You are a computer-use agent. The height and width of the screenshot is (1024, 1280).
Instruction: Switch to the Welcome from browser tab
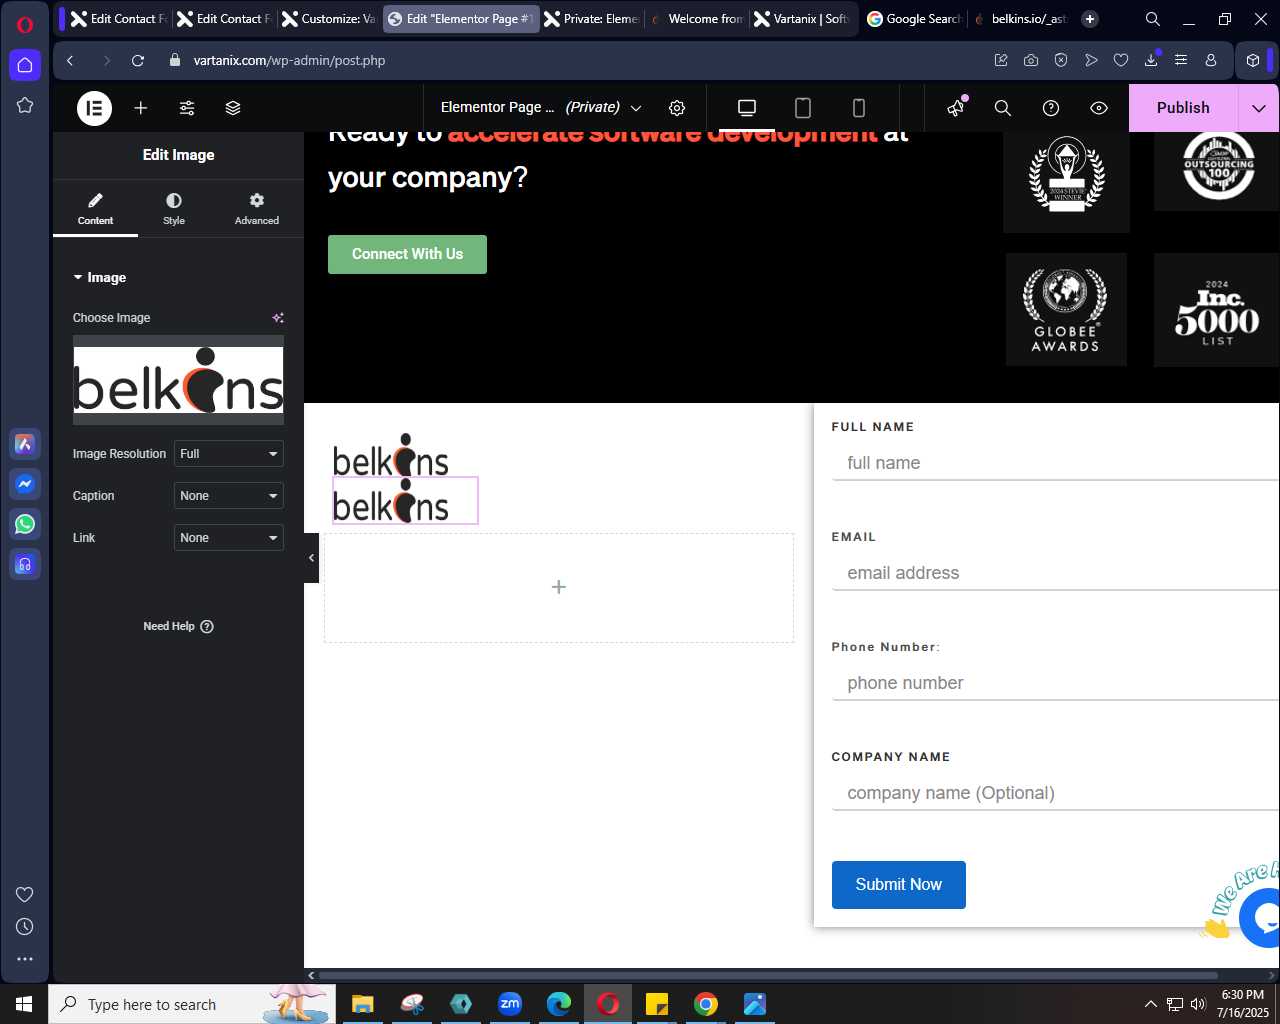pos(697,19)
